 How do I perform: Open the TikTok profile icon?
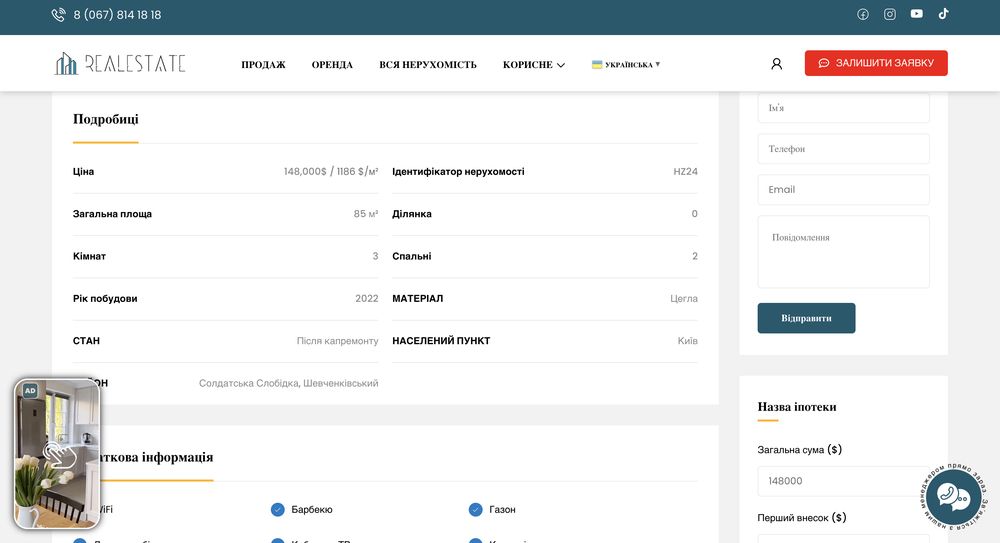[943, 14]
